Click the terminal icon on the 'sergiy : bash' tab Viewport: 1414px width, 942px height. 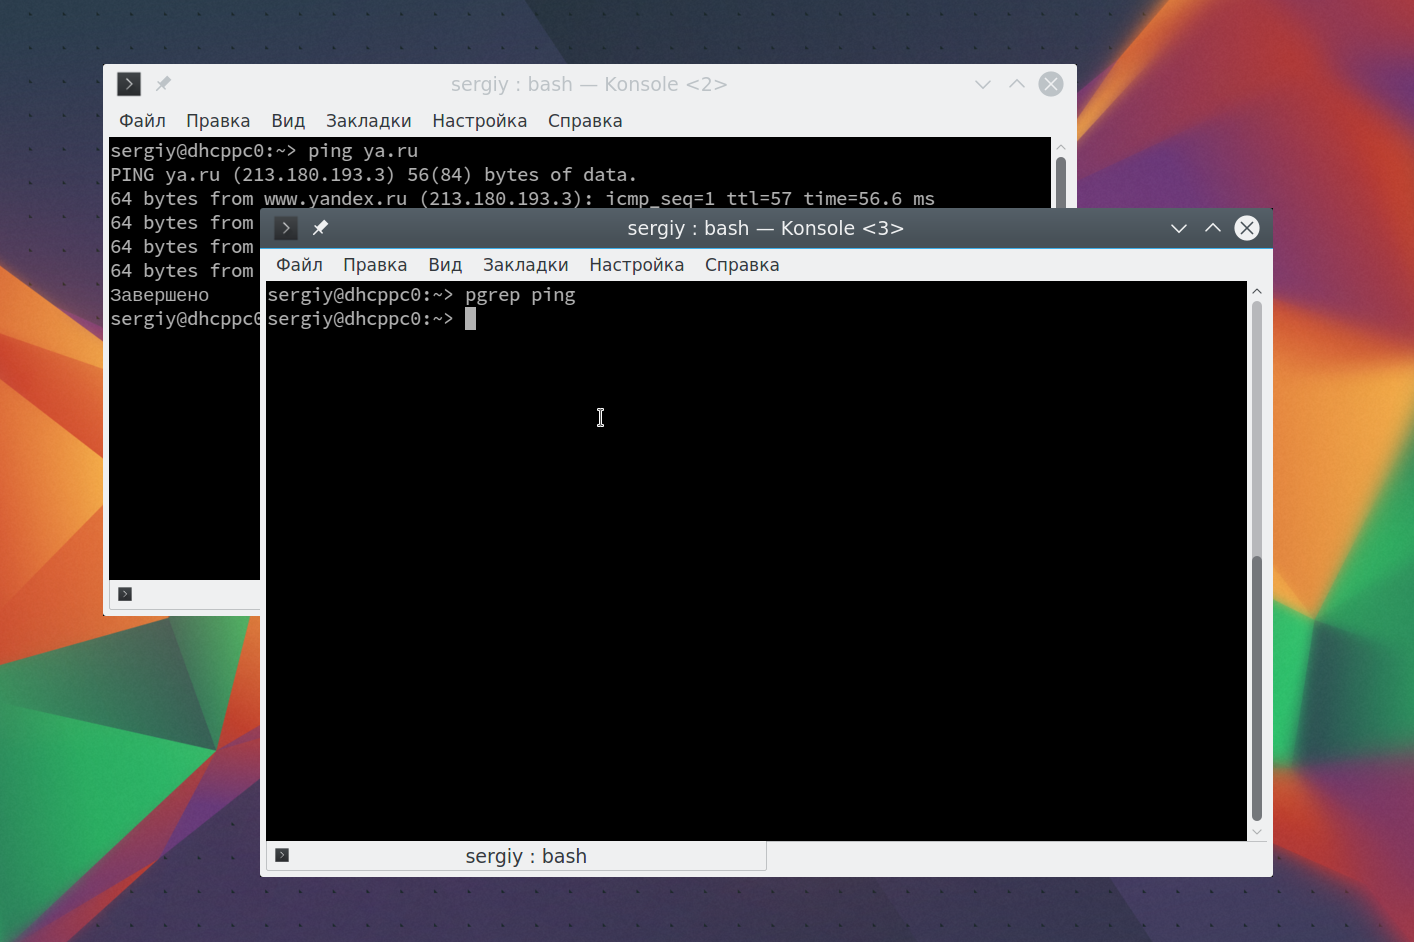pyautogui.click(x=282, y=855)
